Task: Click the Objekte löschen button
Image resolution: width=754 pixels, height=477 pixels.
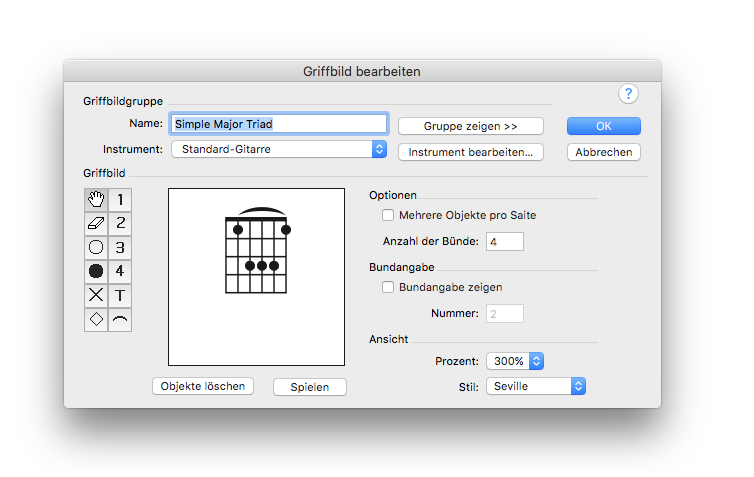Action: [203, 386]
